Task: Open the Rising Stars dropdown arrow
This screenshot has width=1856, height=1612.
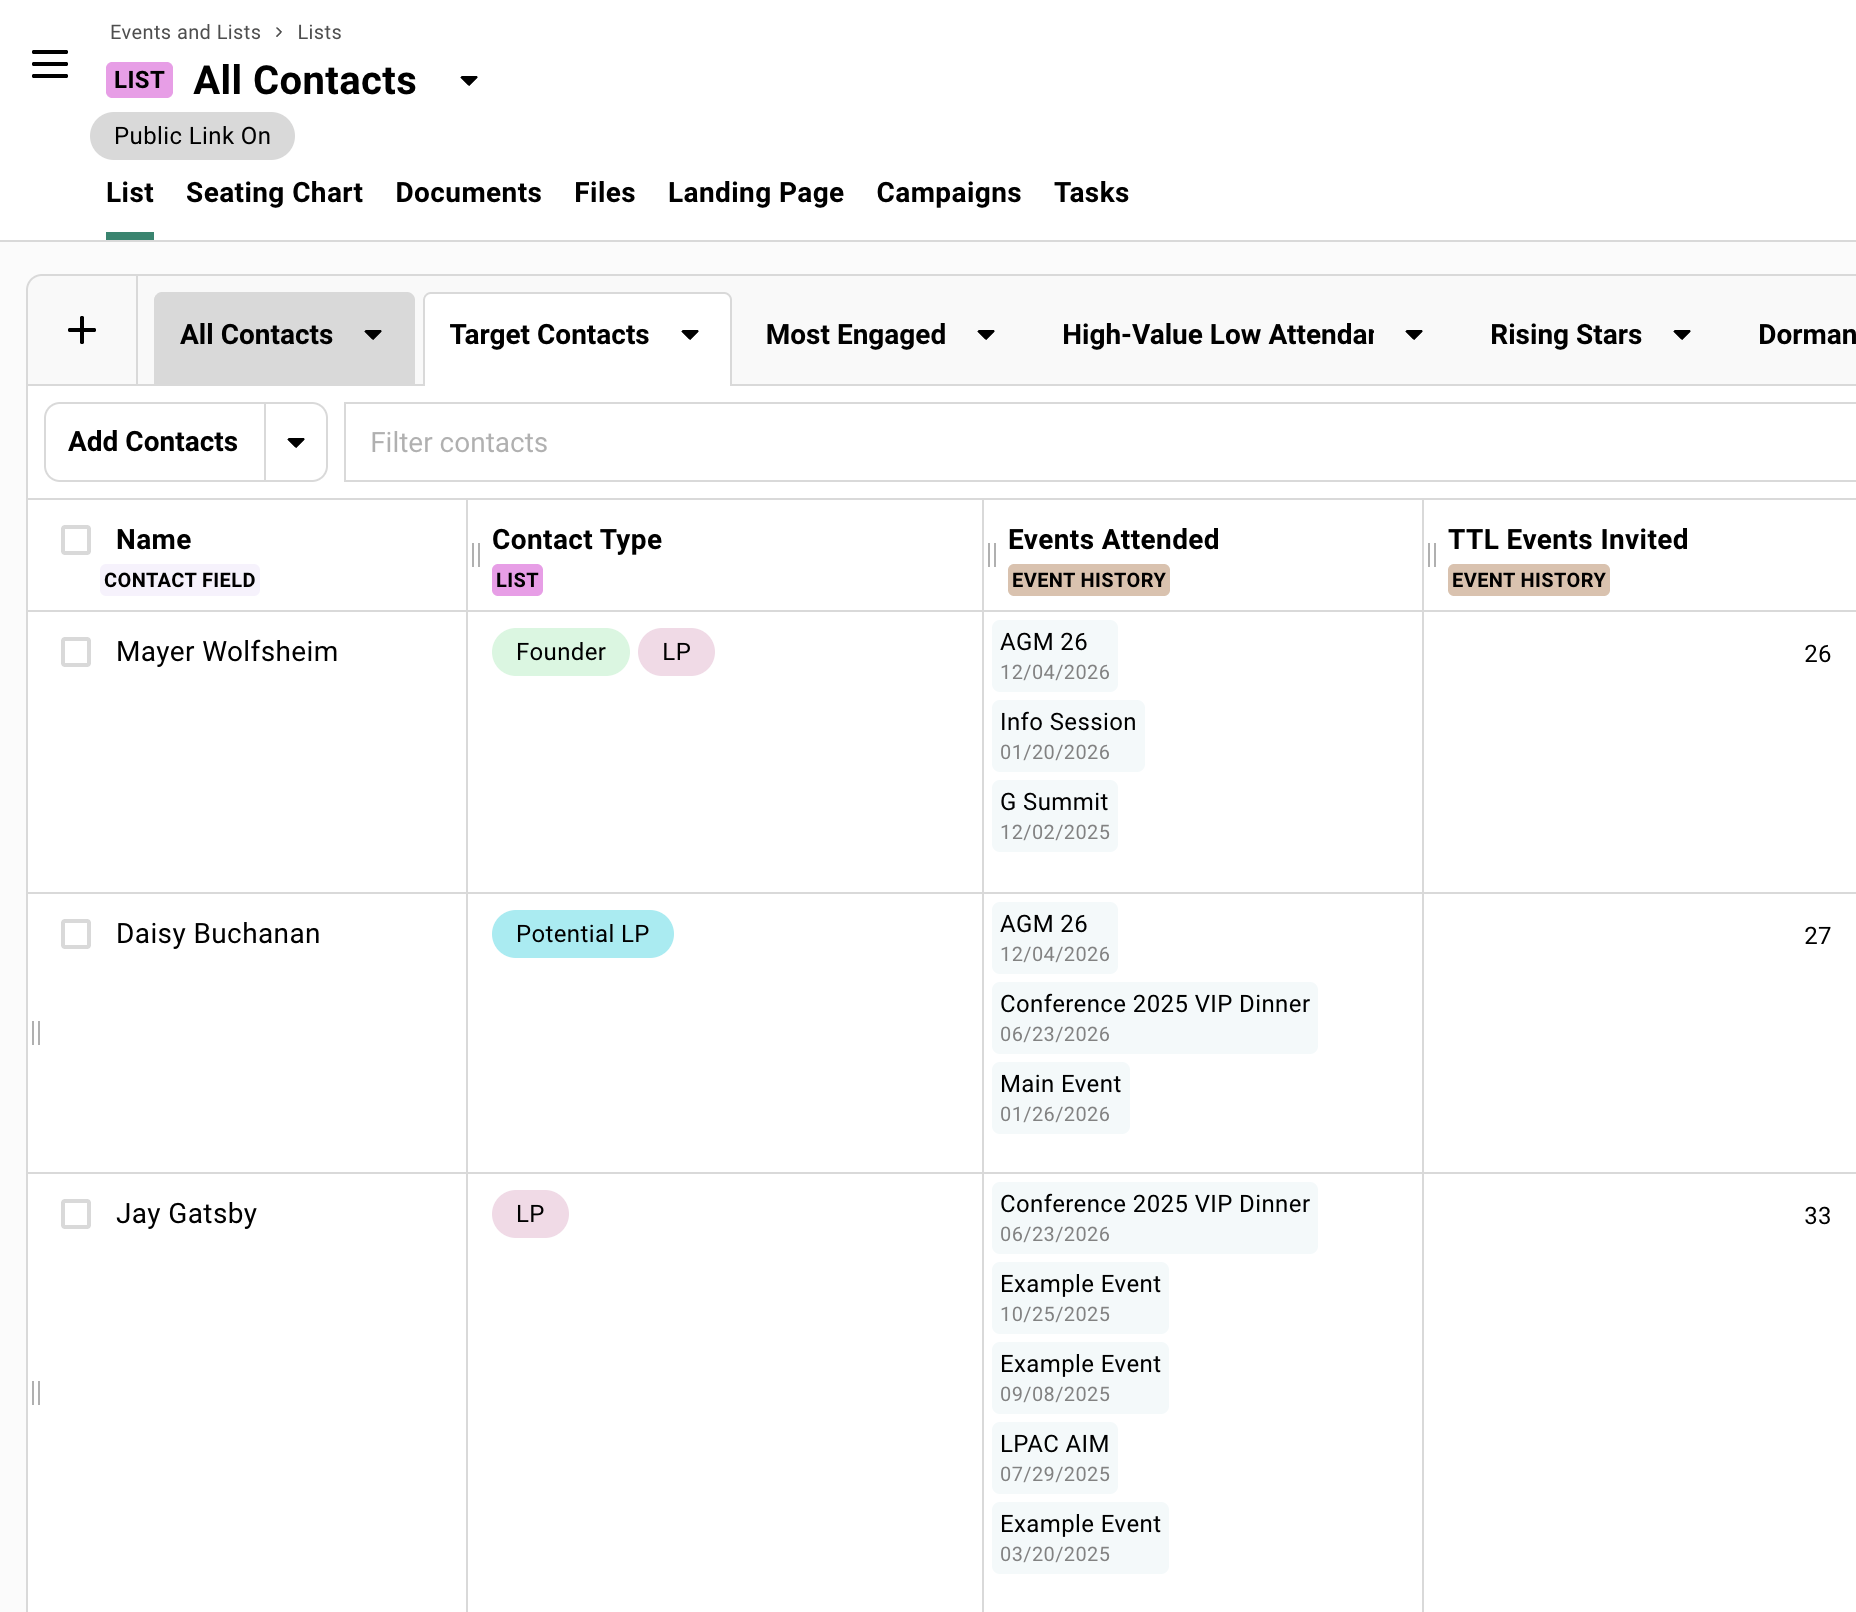Action: tap(1683, 336)
